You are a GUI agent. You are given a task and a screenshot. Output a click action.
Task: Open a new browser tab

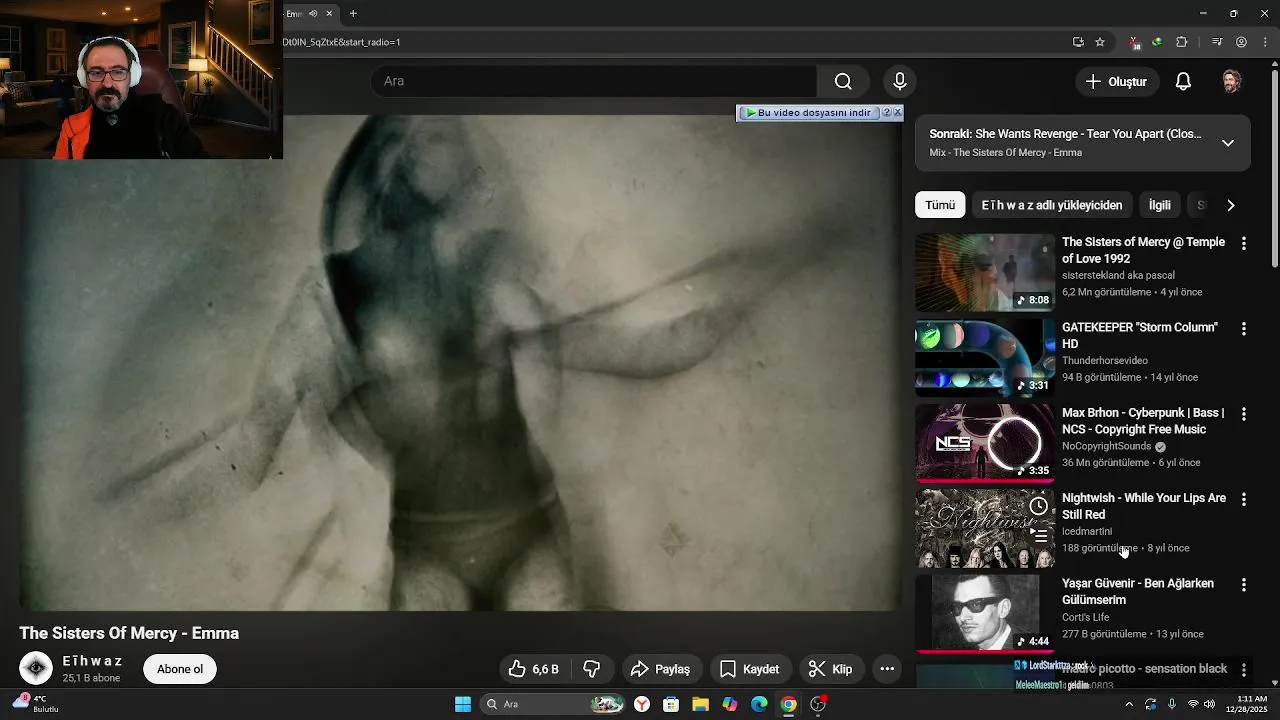353,13
